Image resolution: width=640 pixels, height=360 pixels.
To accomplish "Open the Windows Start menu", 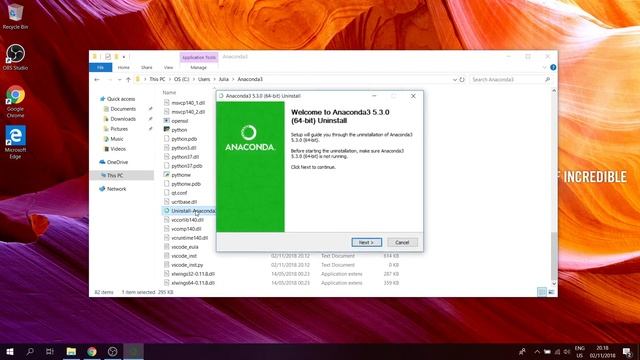I will (x=10, y=351).
